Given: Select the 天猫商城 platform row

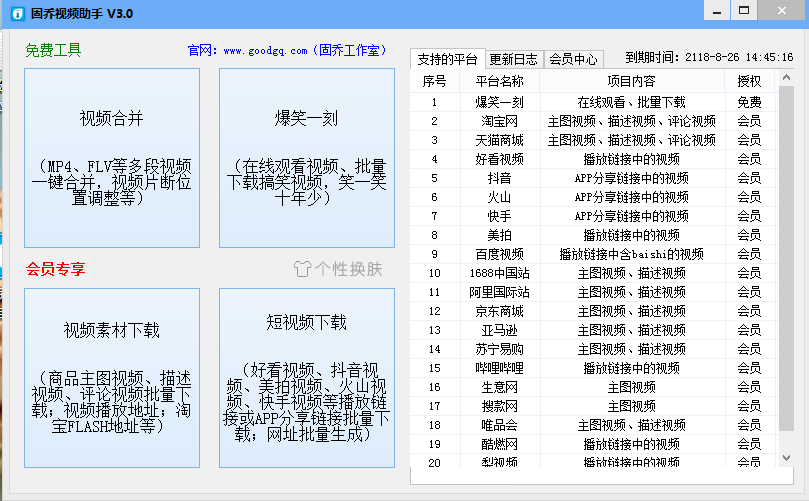Looking at the screenshot, I should coord(593,140).
